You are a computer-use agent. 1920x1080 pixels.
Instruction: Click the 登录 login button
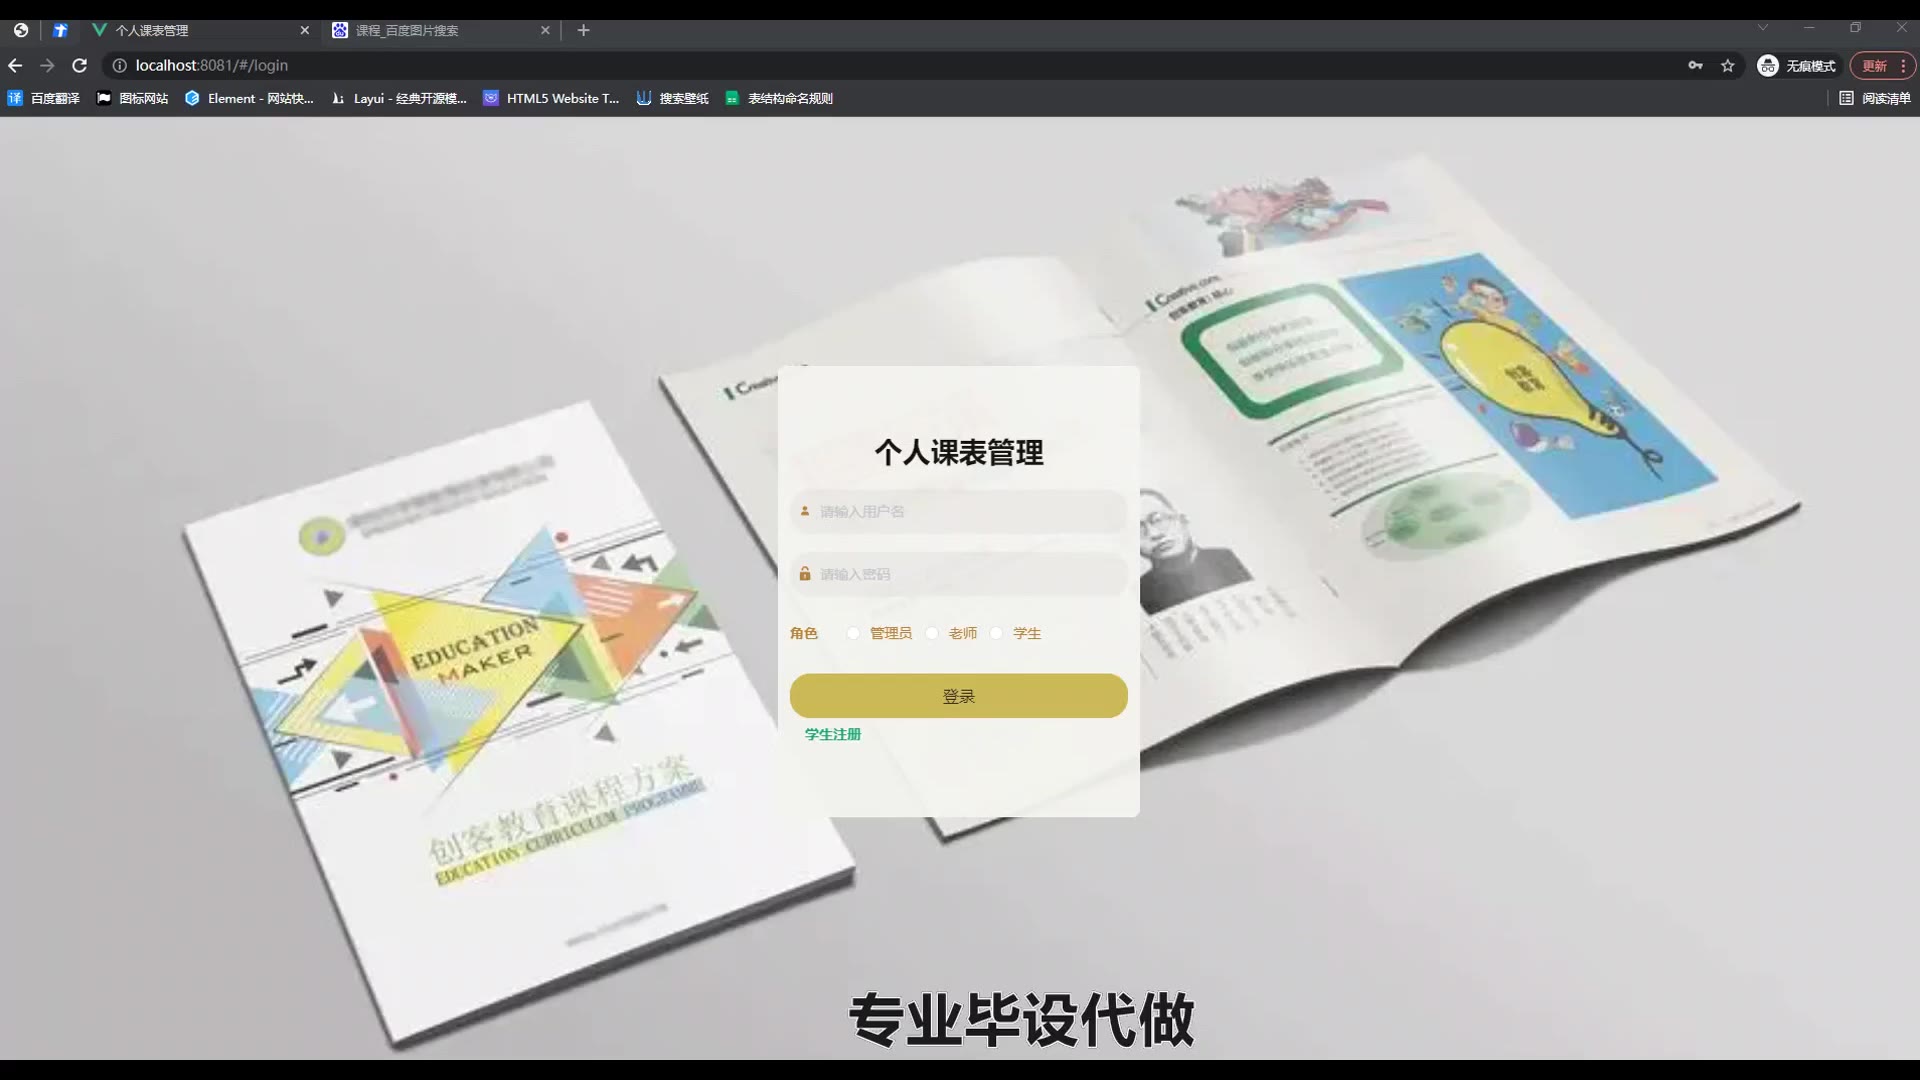pyautogui.click(x=958, y=696)
